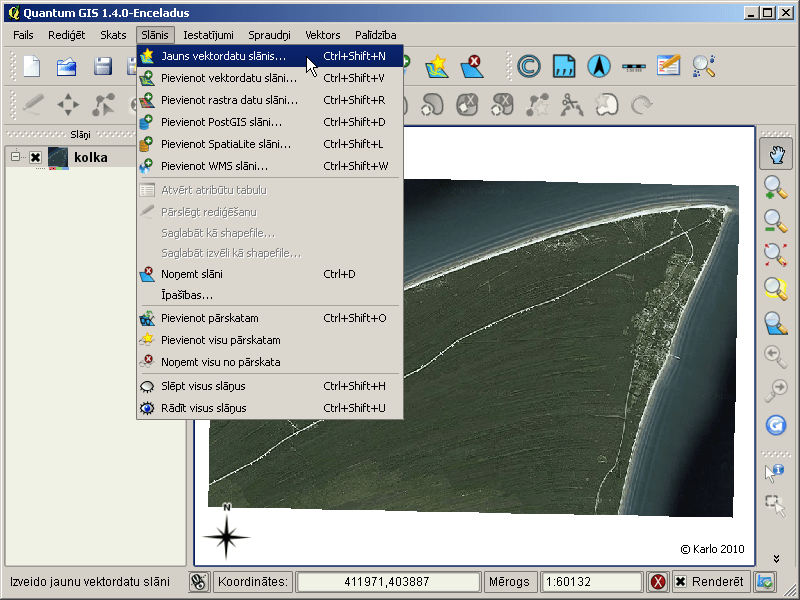Click the running figure editing toolbar icon
The width and height of the screenshot is (800, 600).
coord(571,105)
